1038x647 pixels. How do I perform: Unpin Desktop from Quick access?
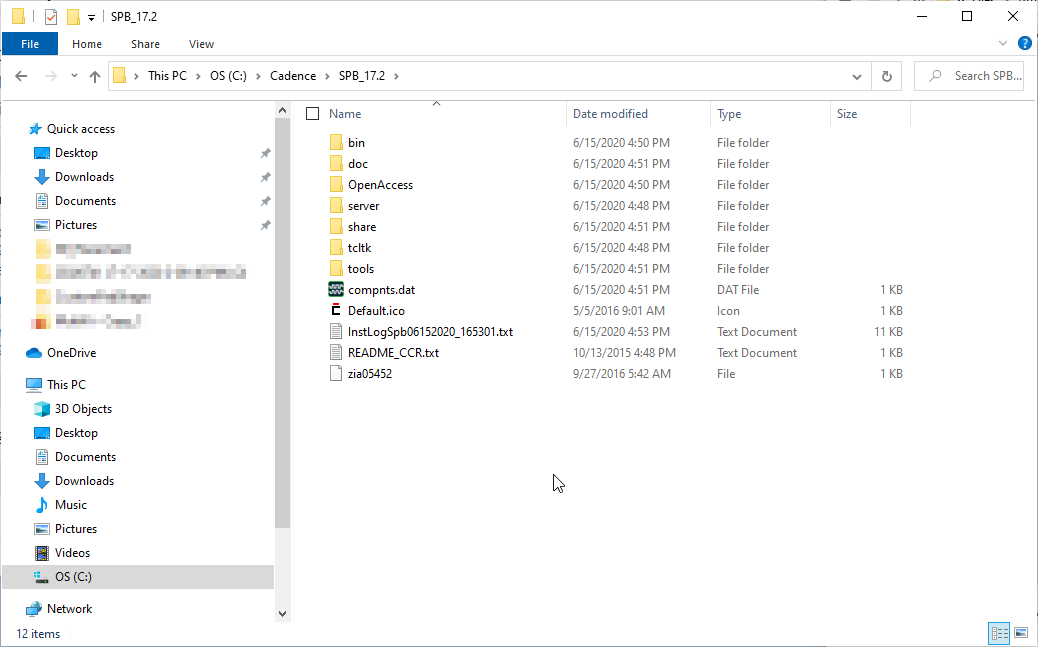[266, 152]
